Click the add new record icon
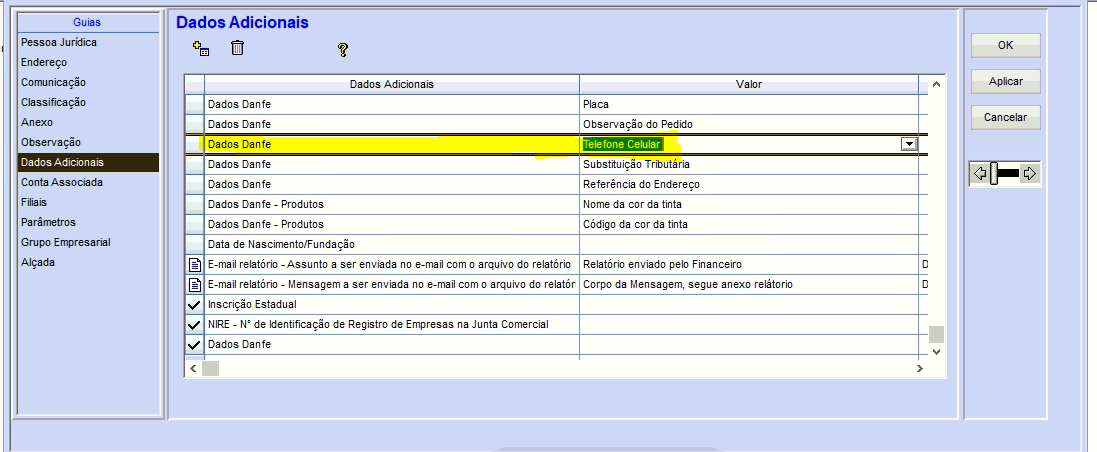The height and width of the screenshot is (452, 1097). 200,48
